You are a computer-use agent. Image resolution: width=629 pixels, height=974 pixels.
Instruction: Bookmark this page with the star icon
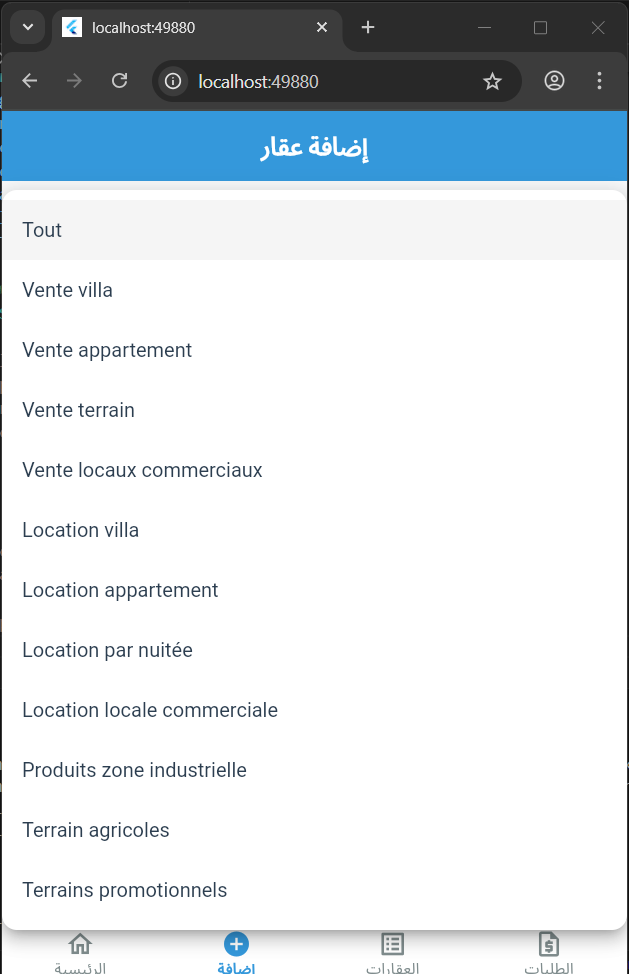pos(492,81)
